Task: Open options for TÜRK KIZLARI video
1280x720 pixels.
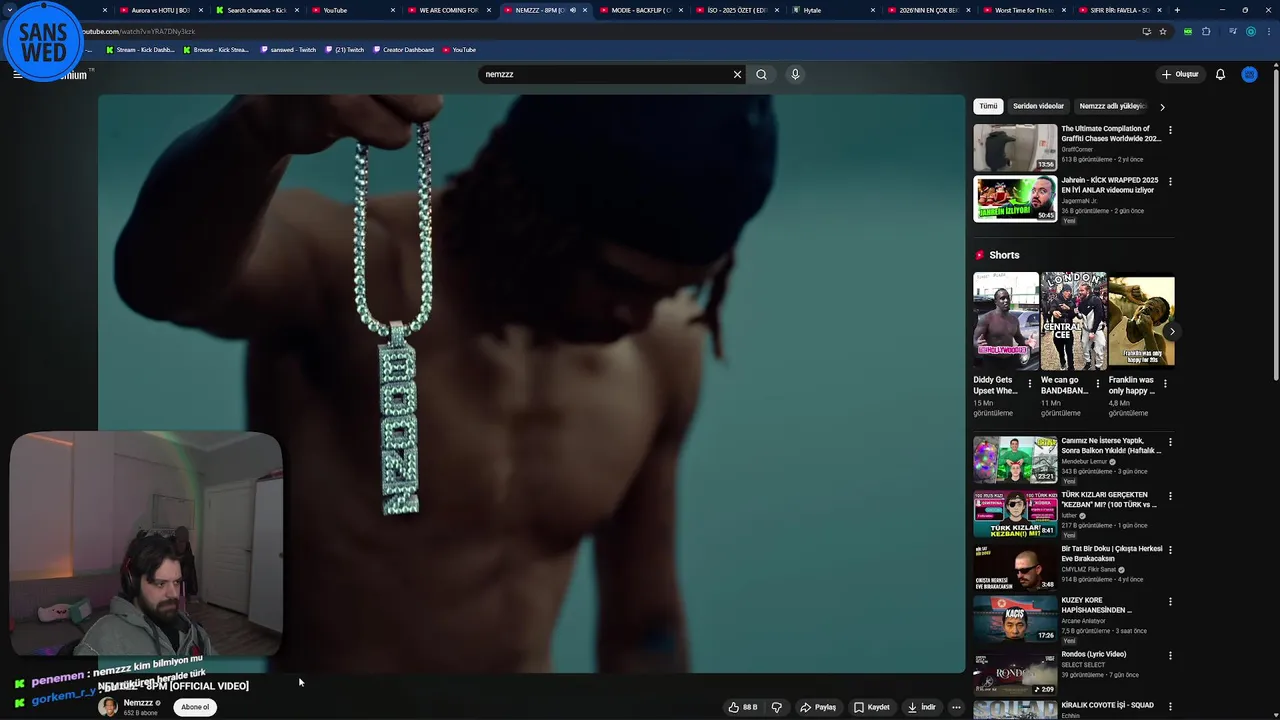Action: coord(1170,496)
